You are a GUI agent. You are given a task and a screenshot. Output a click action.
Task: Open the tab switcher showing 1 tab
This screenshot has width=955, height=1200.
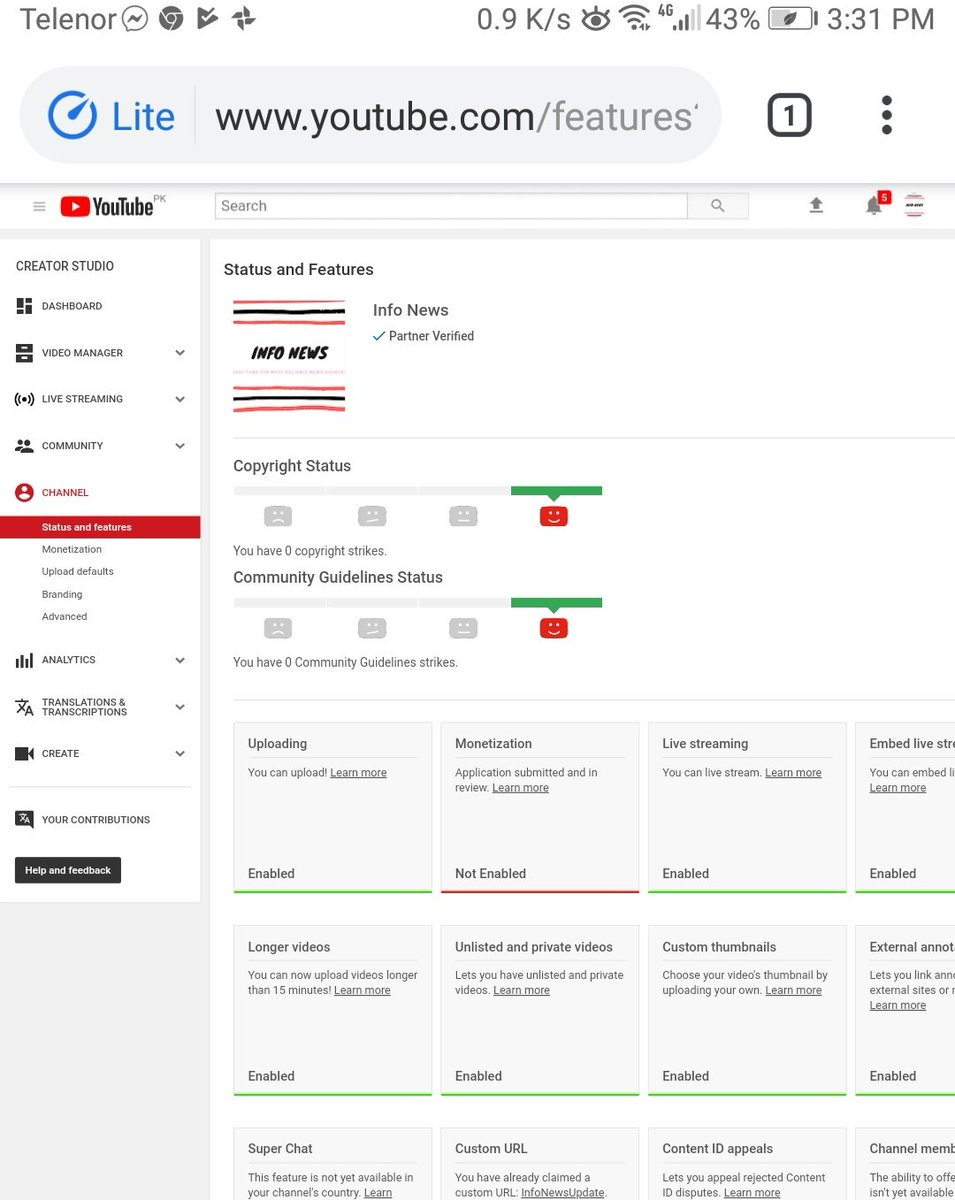[789, 116]
